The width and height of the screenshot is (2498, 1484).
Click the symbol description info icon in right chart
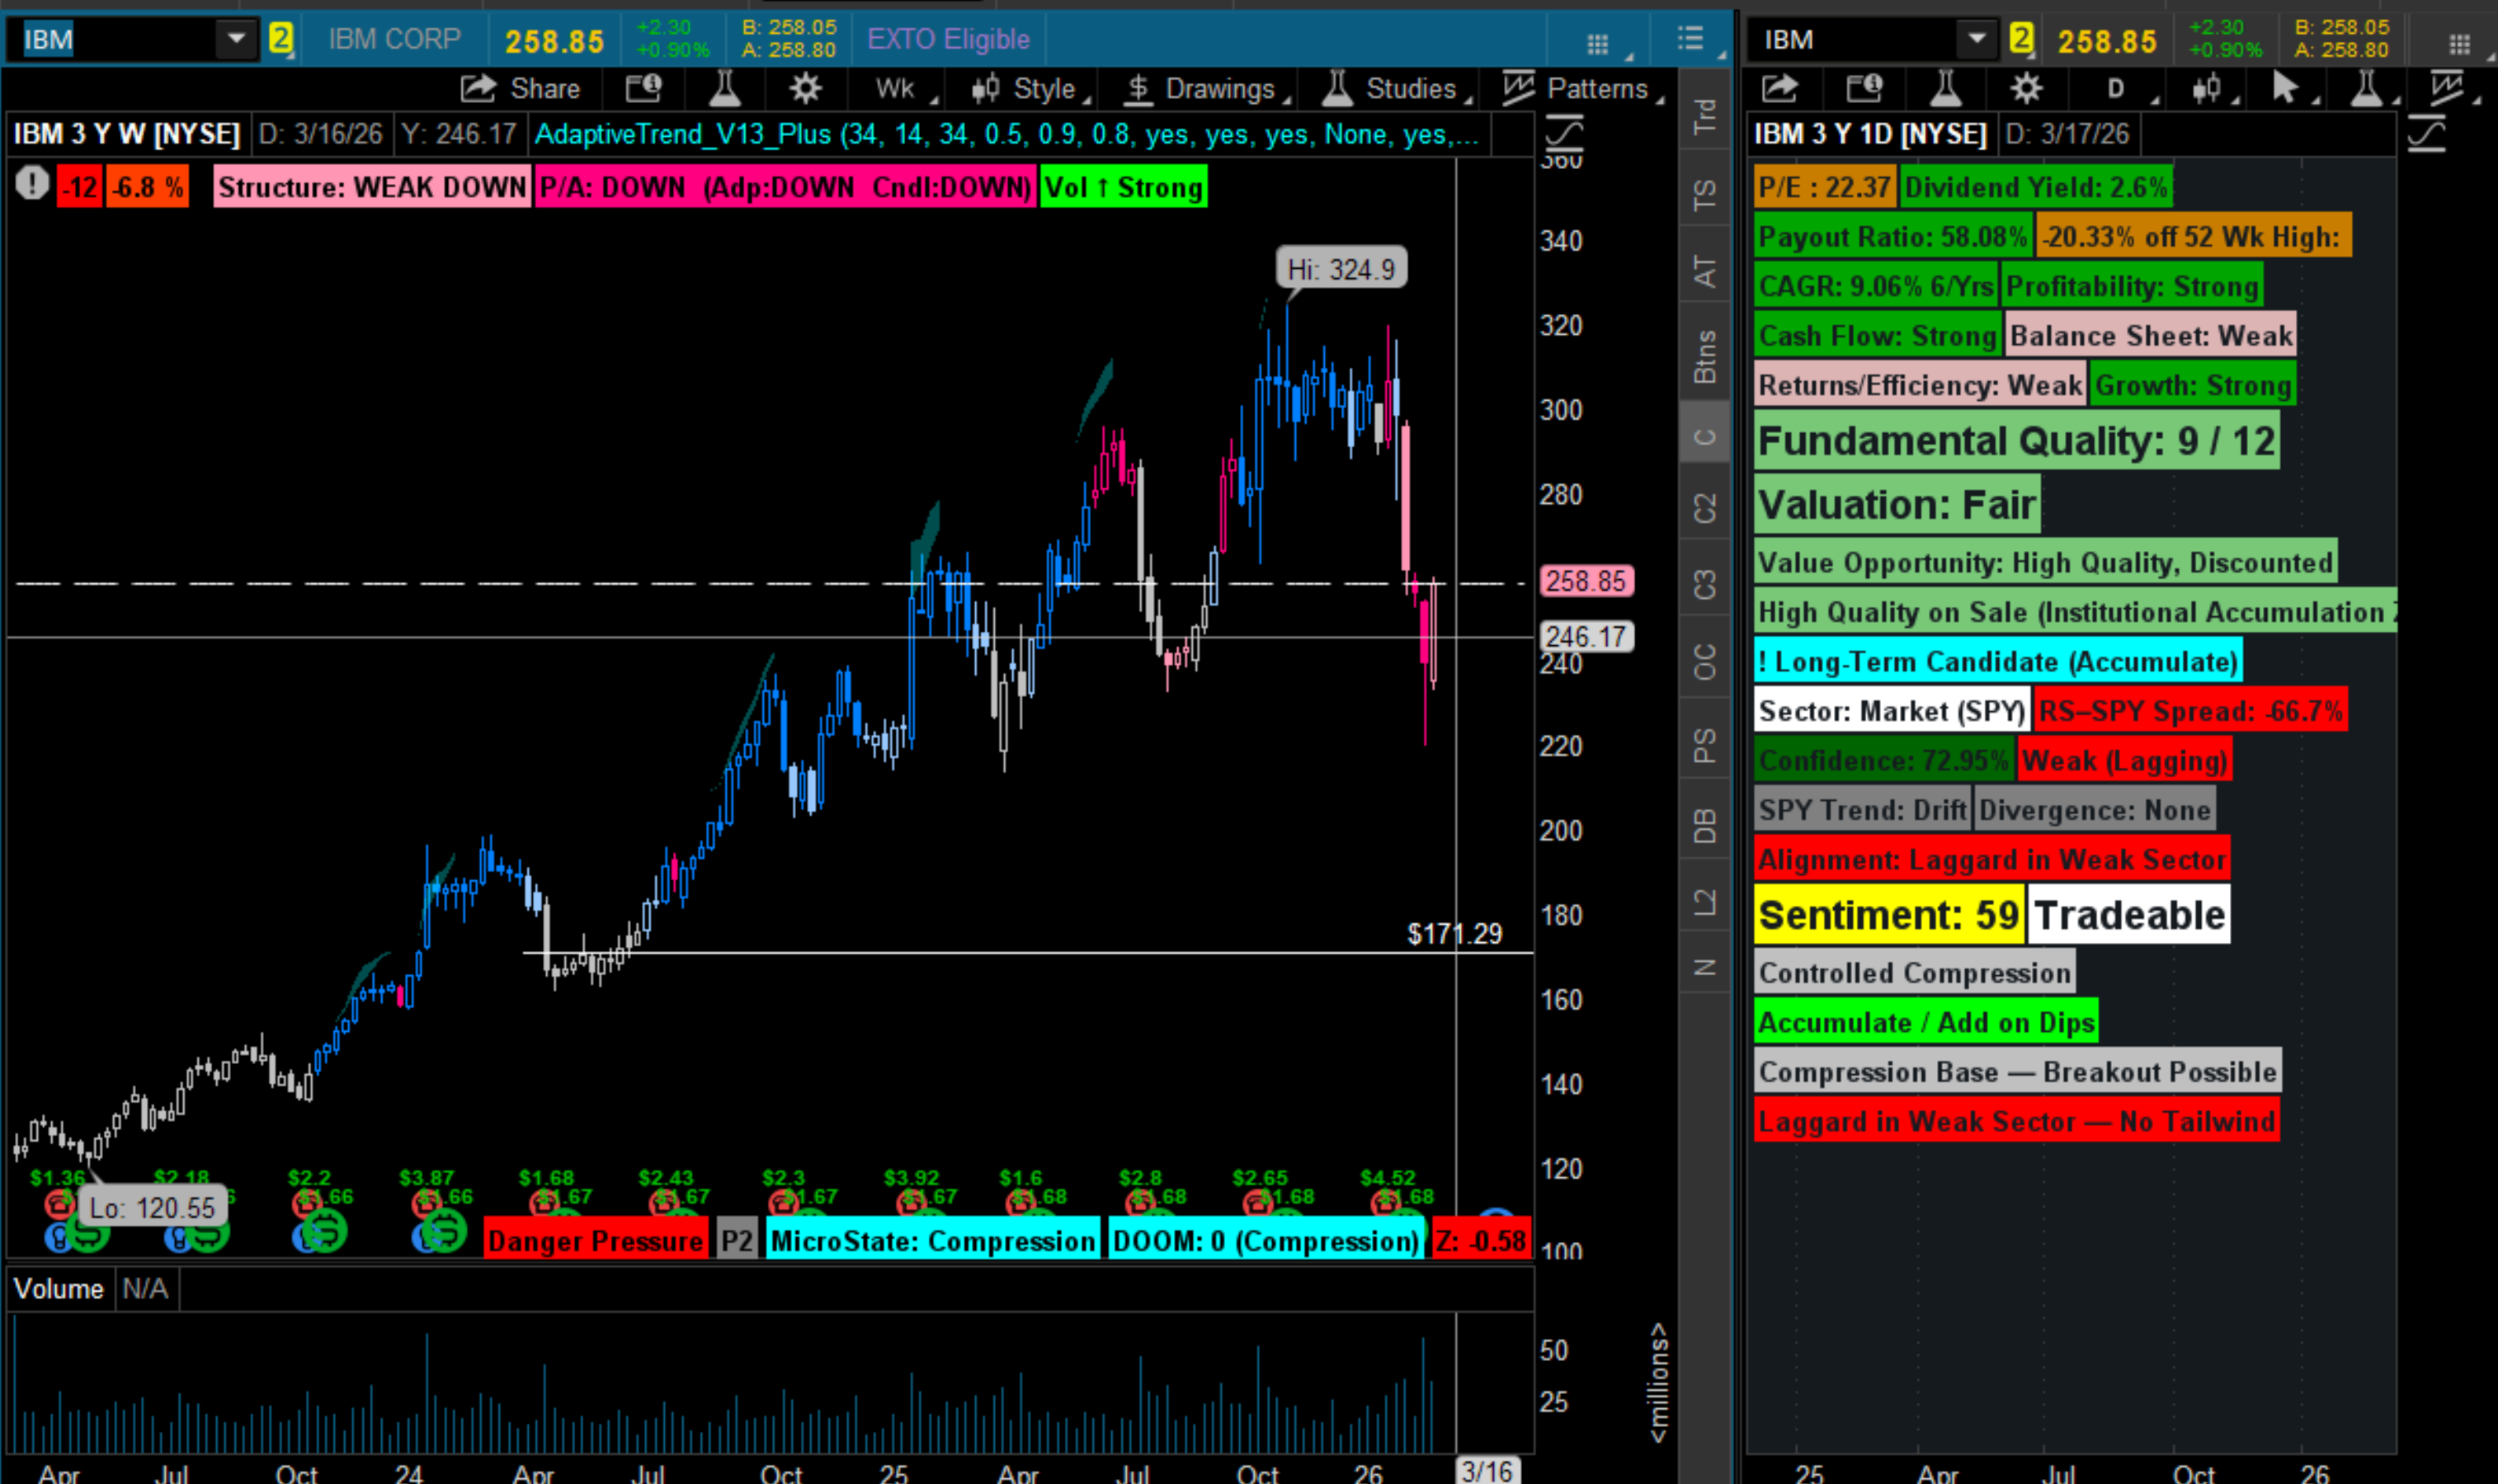click(x=1864, y=89)
